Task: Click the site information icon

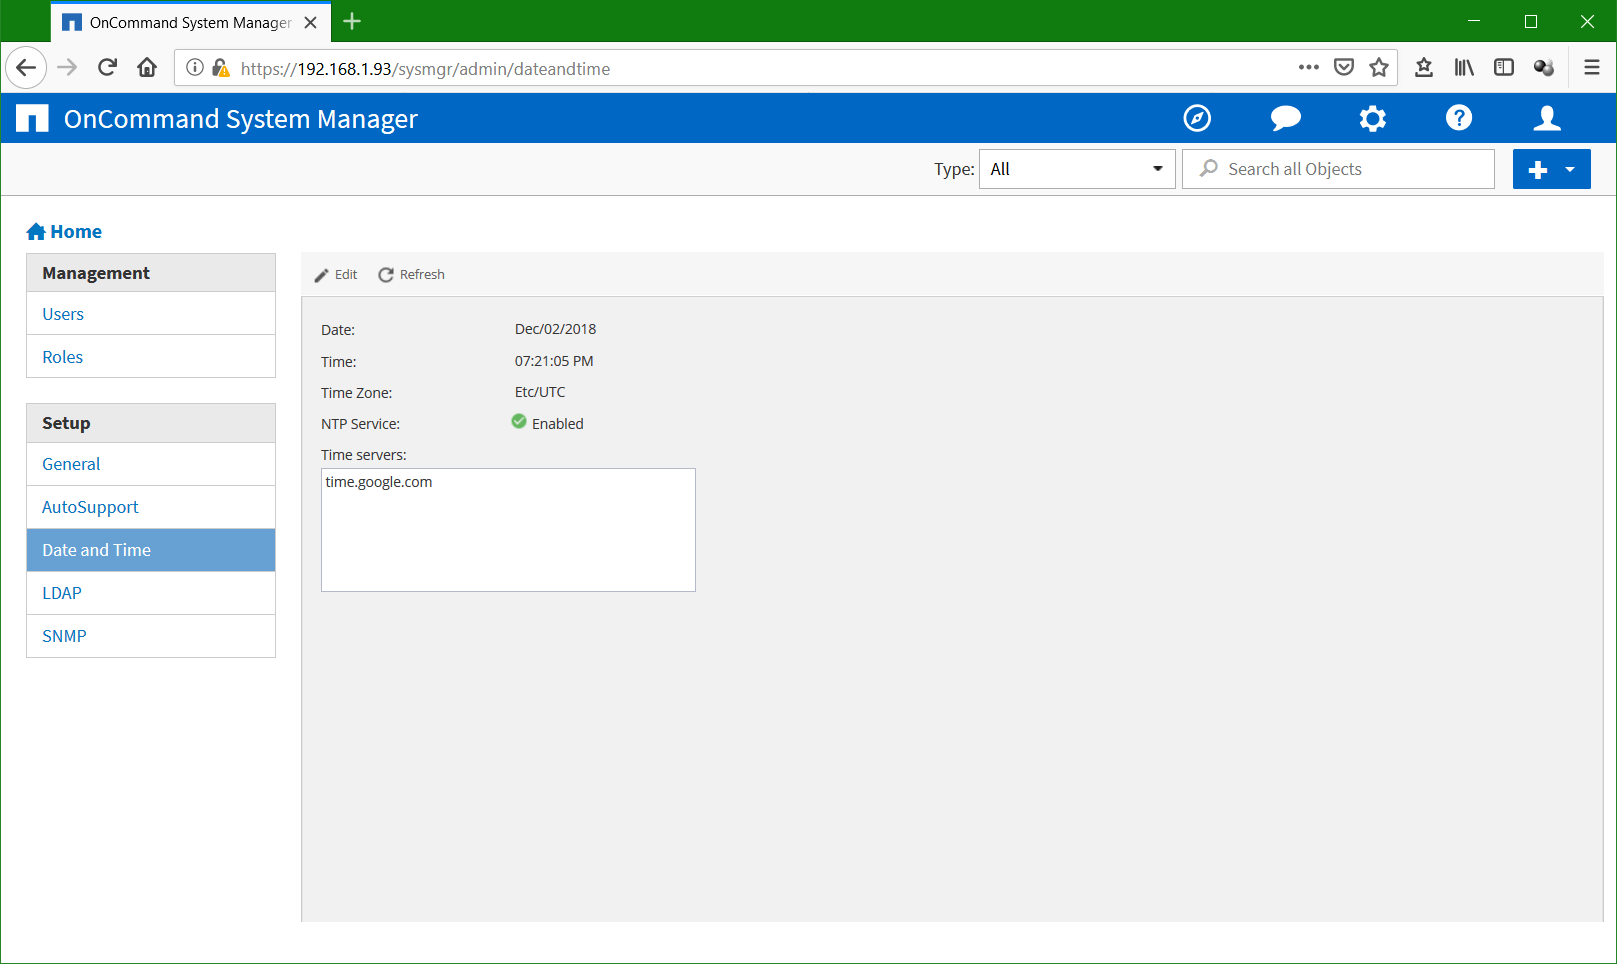Action: pos(195,68)
